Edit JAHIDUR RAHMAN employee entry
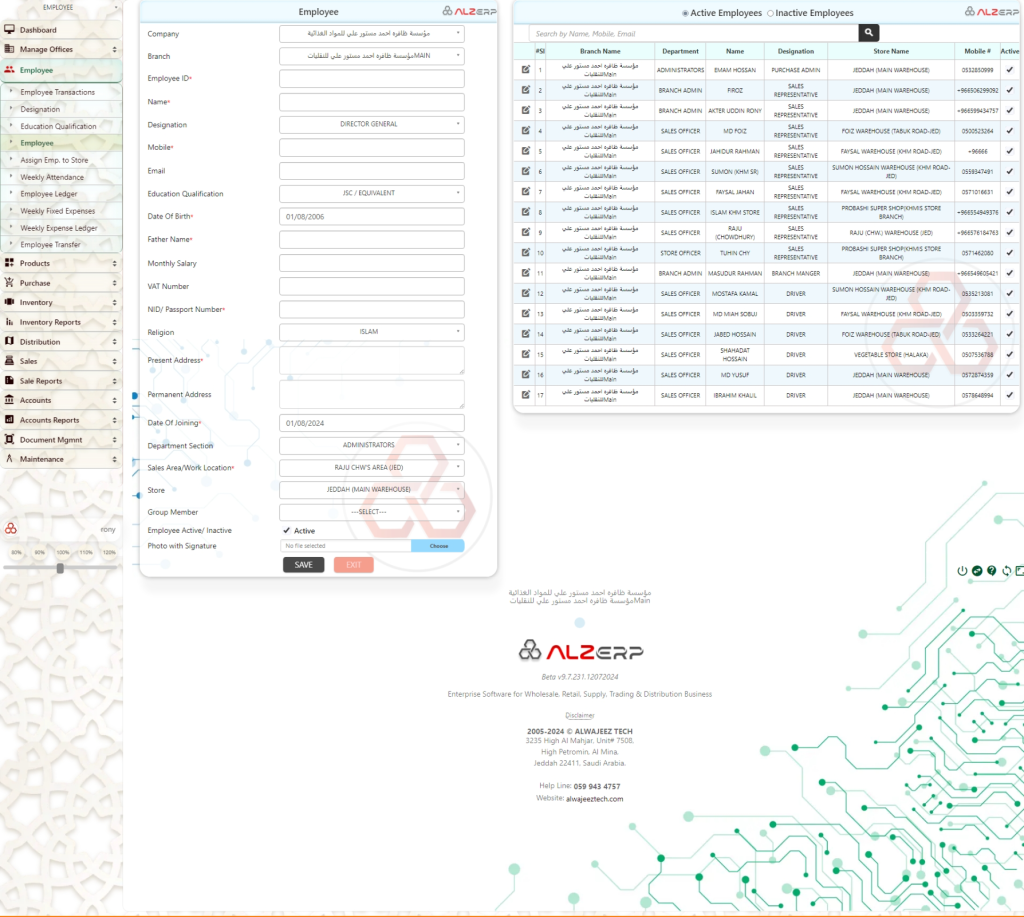The image size is (1024, 917). (525, 150)
